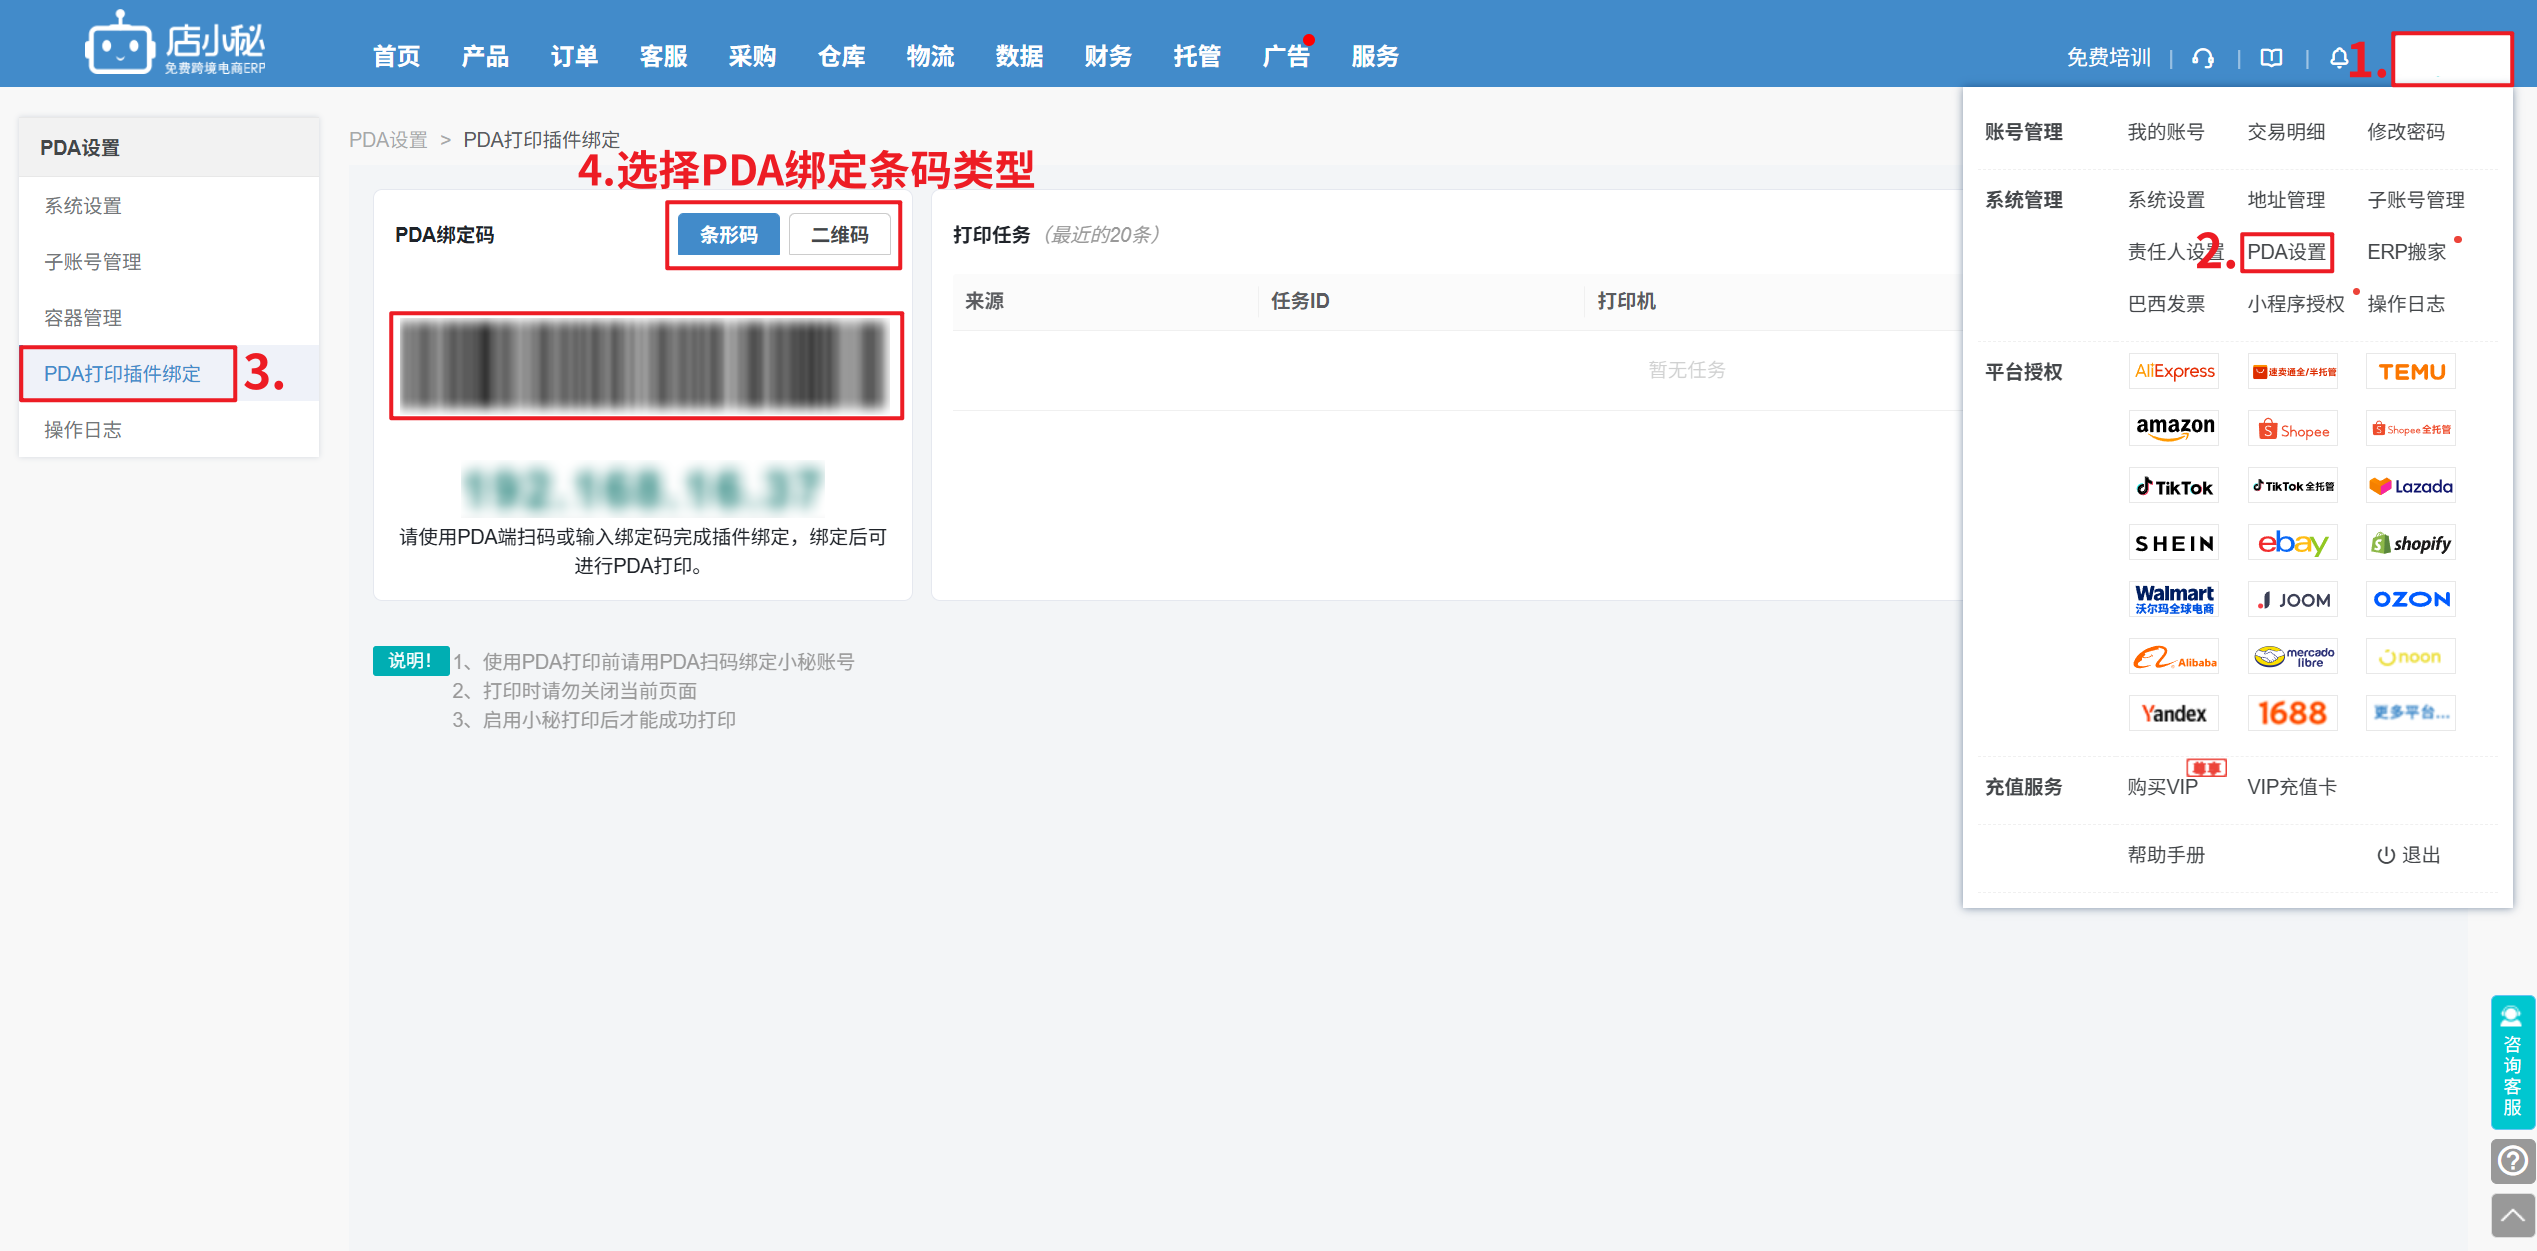Select 条形码 binding code type

coord(728,235)
